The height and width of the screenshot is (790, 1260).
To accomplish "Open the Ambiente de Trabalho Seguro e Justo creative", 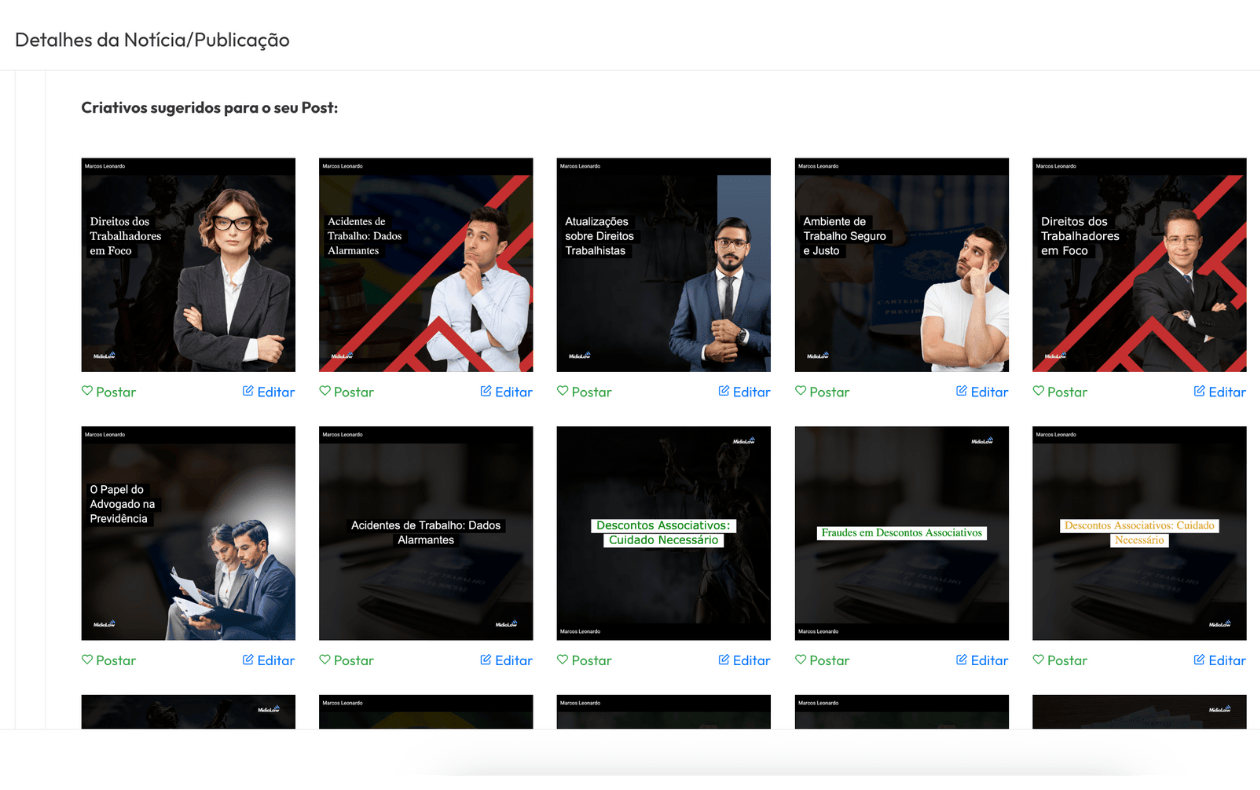I will click(902, 265).
